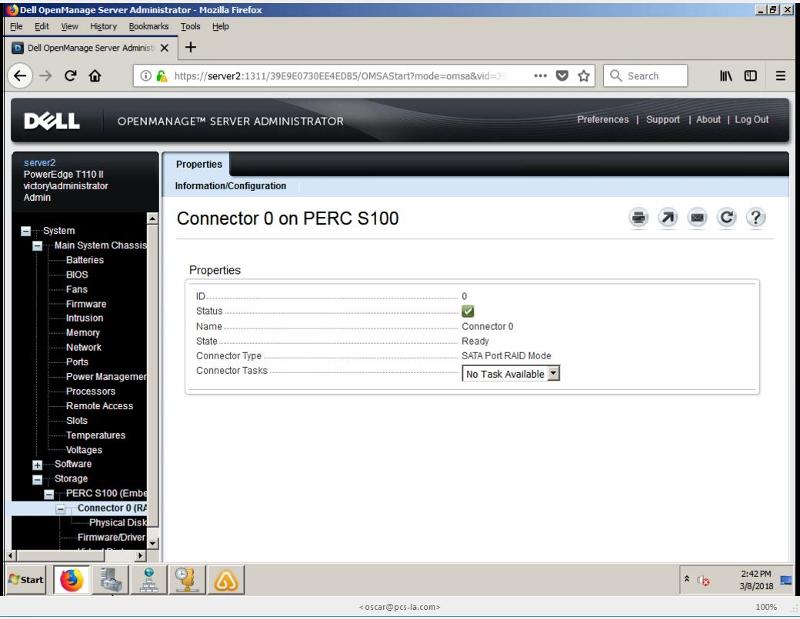
Task: Open the Information/Configuration sub-tab
Action: point(231,186)
